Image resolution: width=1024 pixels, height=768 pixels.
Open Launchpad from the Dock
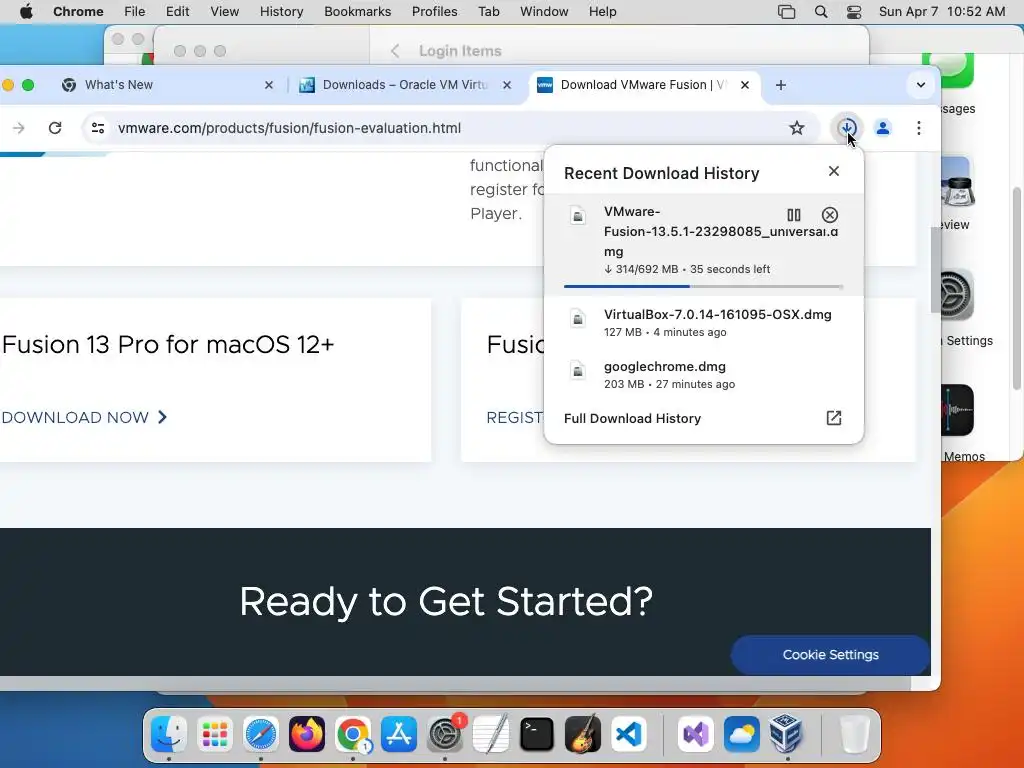(x=214, y=734)
